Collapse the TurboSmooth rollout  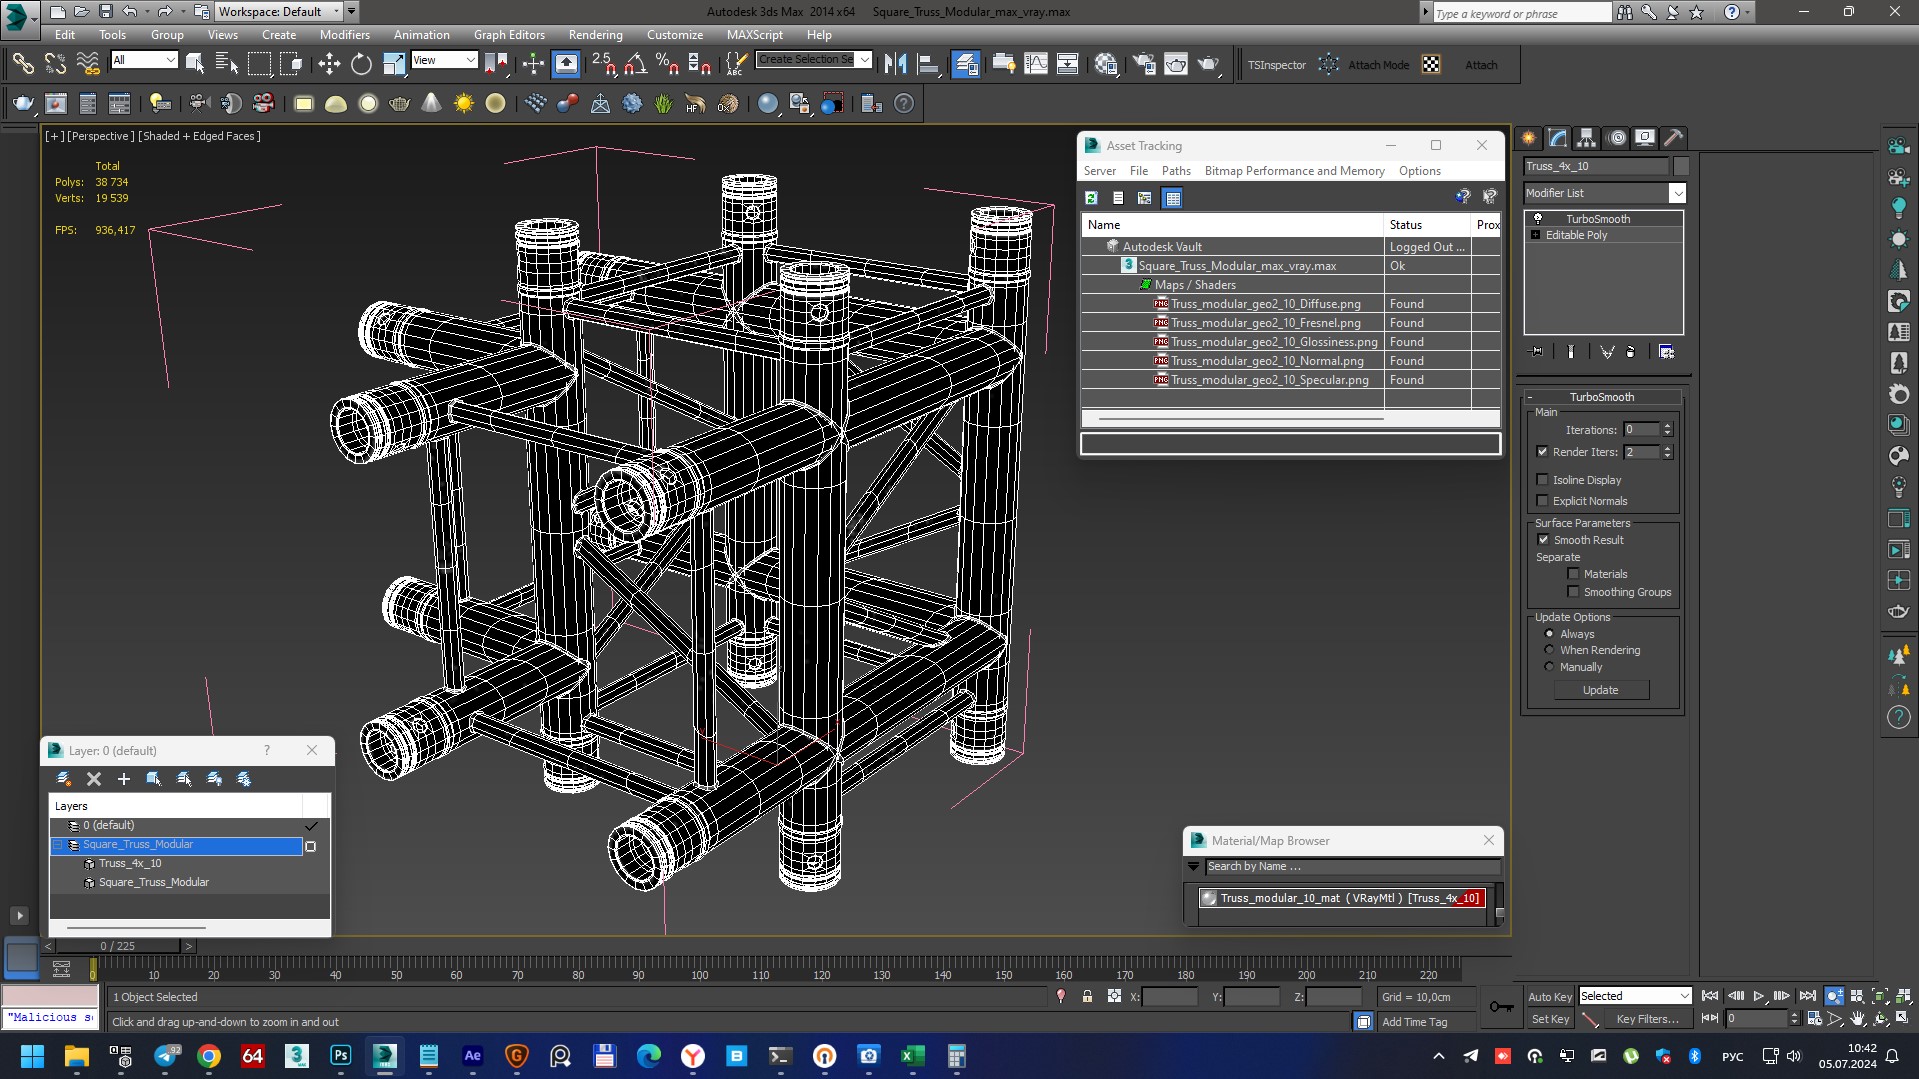click(1600, 397)
